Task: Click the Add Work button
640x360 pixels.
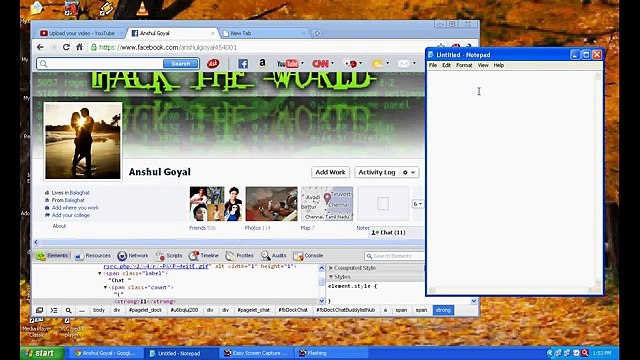Action: pyautogui.click(x=330, y=173)
